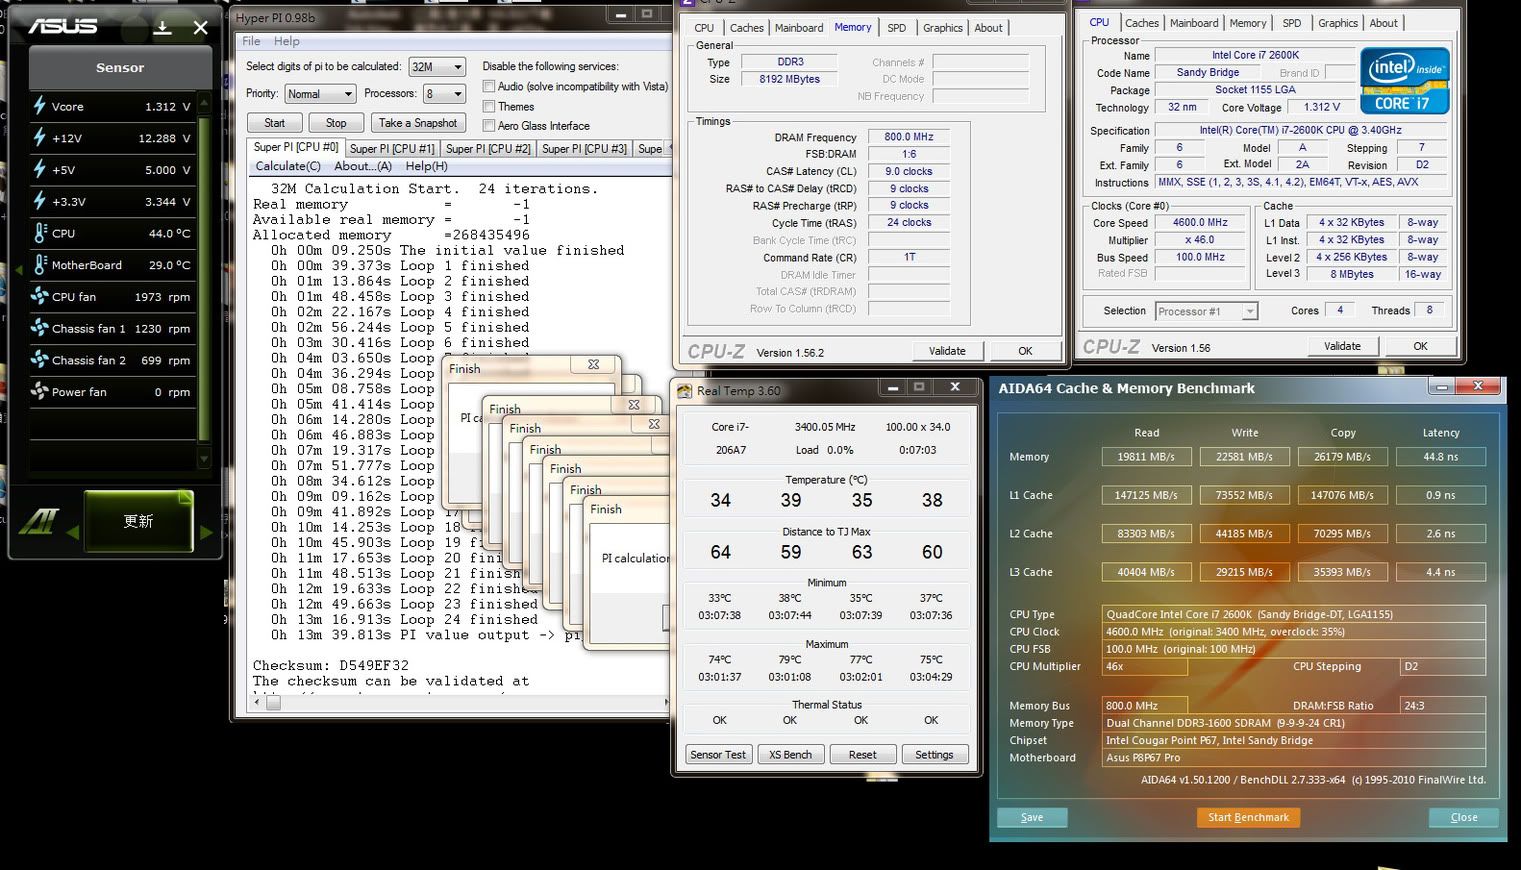Click the right green arrow in ASUS panel
Screen dimensions: 1521x870
[207, 533]
